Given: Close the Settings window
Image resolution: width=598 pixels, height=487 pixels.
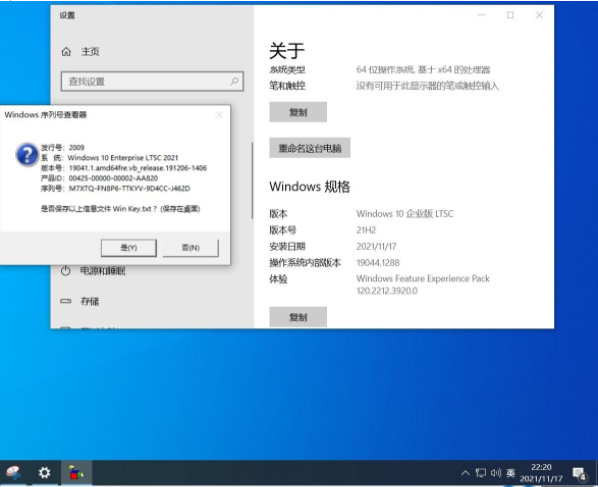Looking at the screenshot, I should 539,15.
